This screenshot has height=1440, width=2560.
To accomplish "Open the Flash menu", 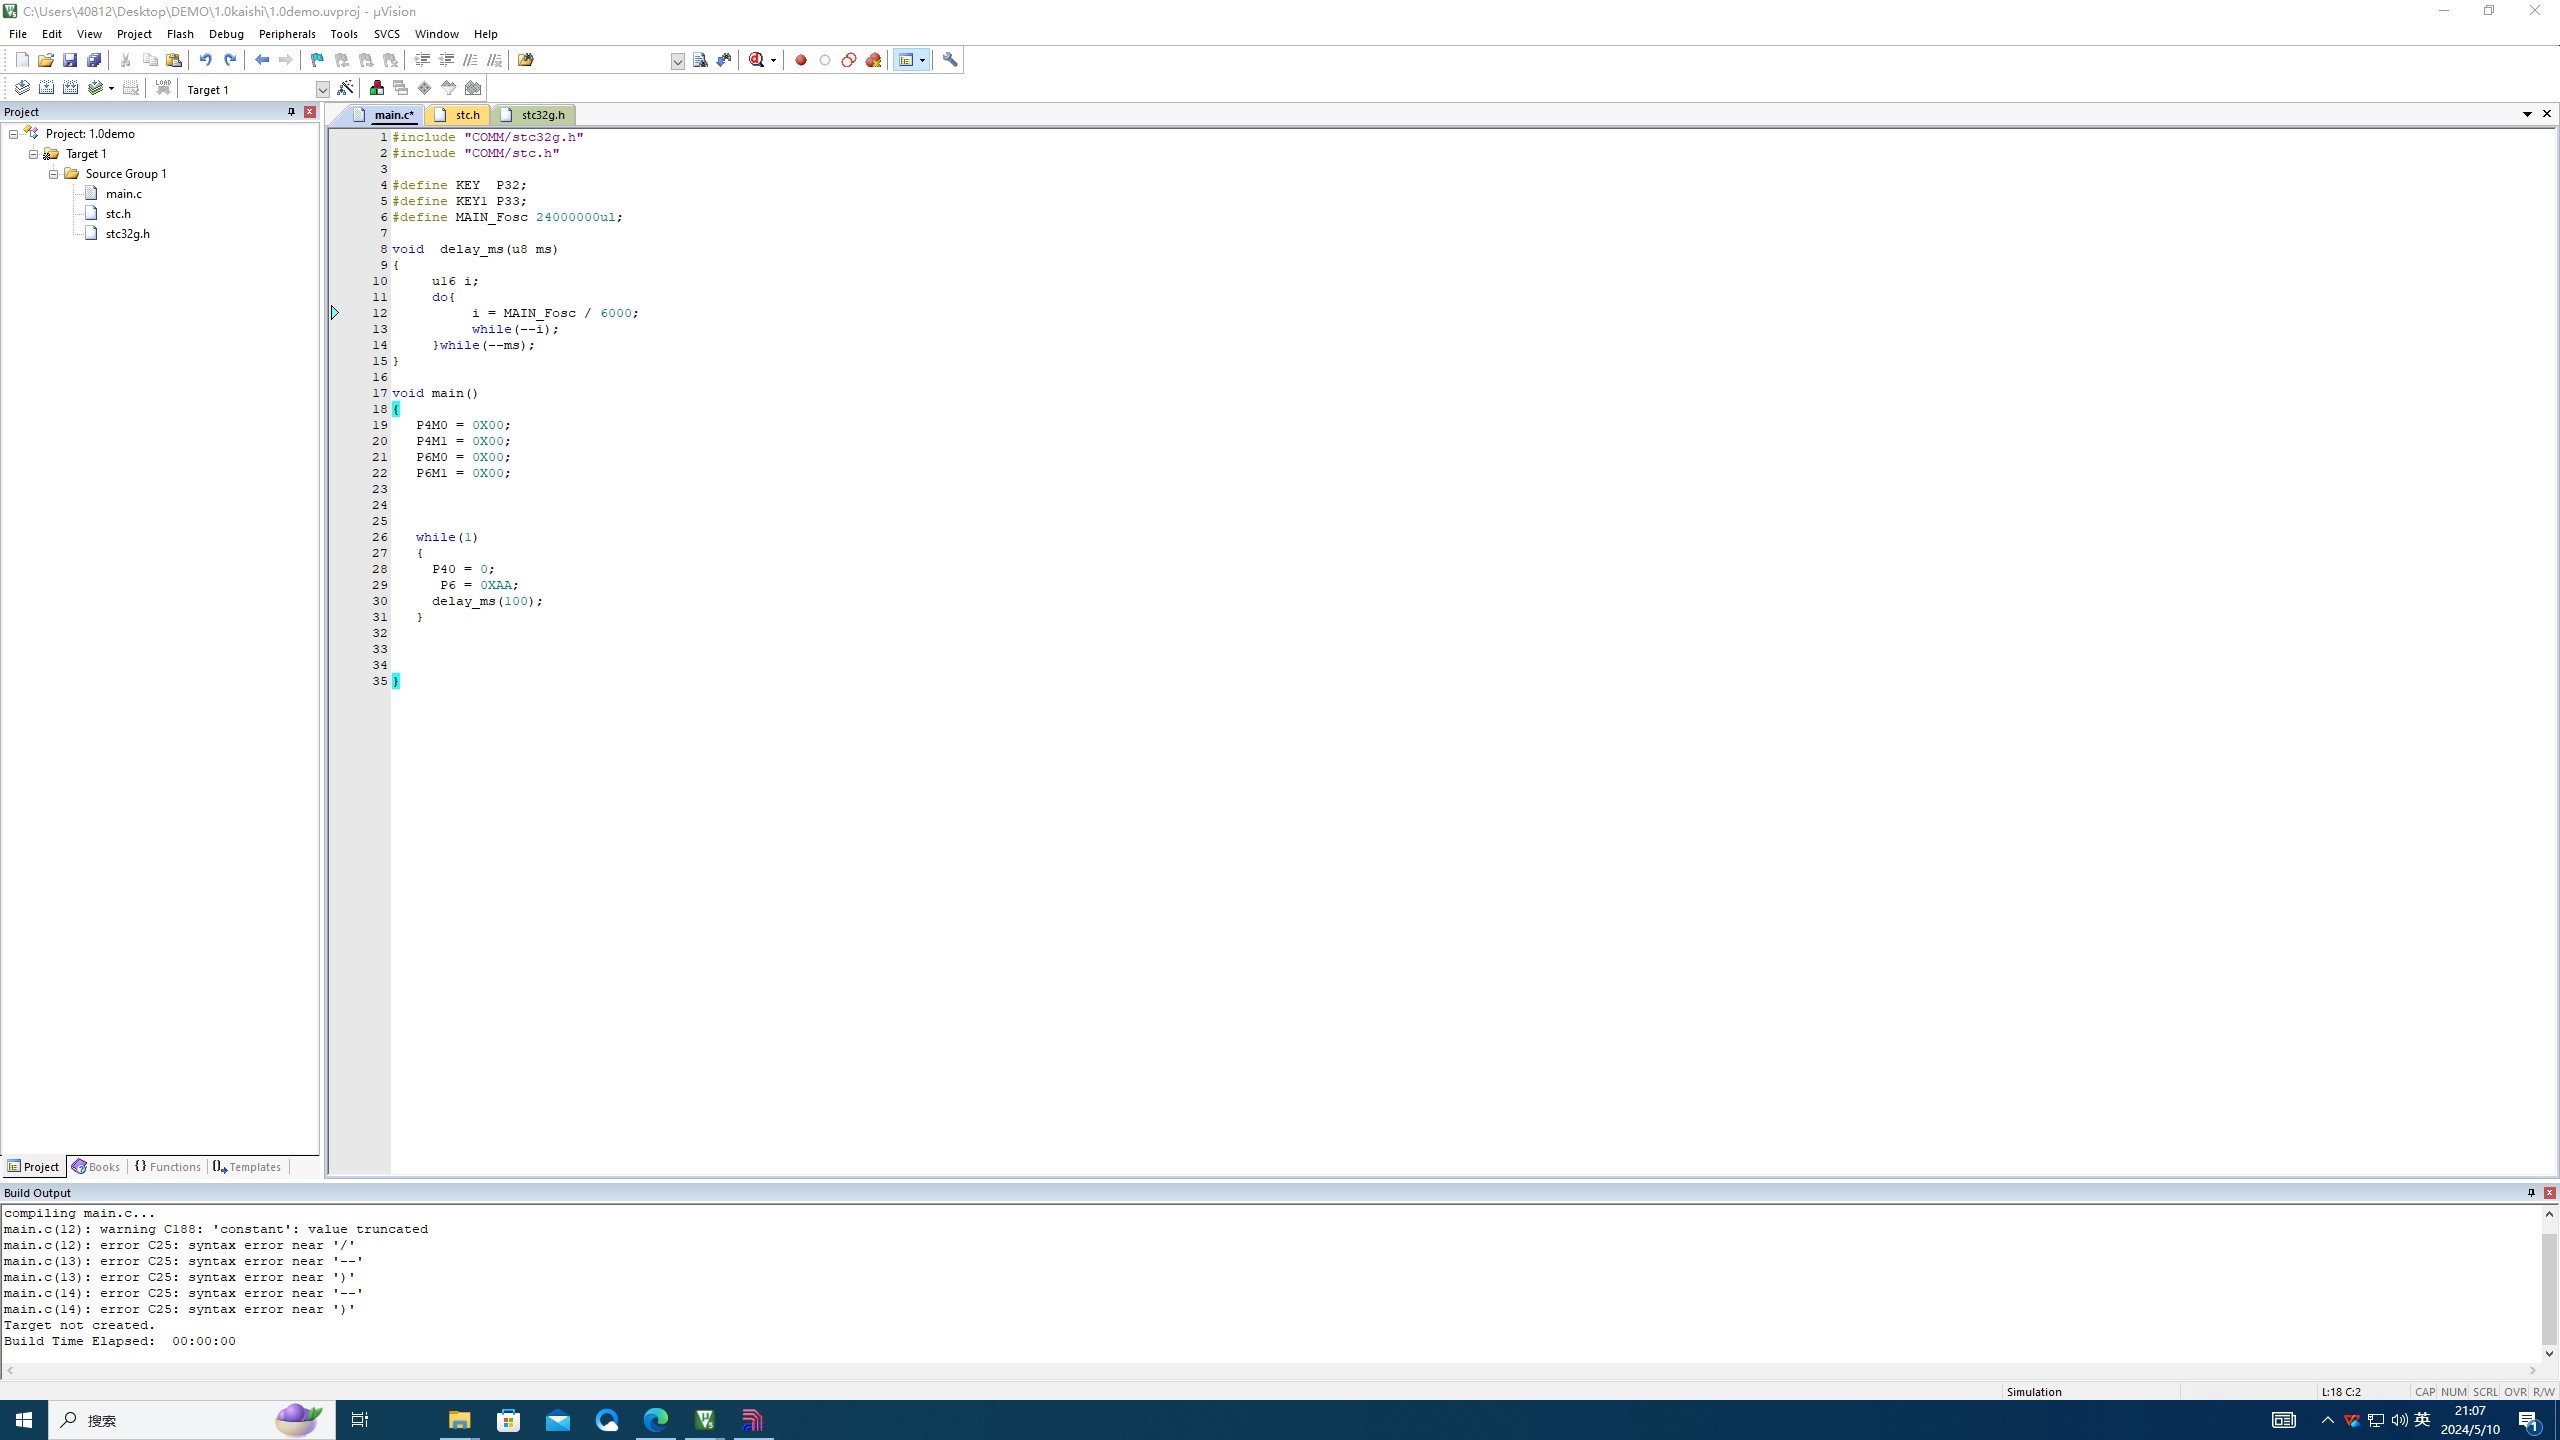I will (180, 34).
